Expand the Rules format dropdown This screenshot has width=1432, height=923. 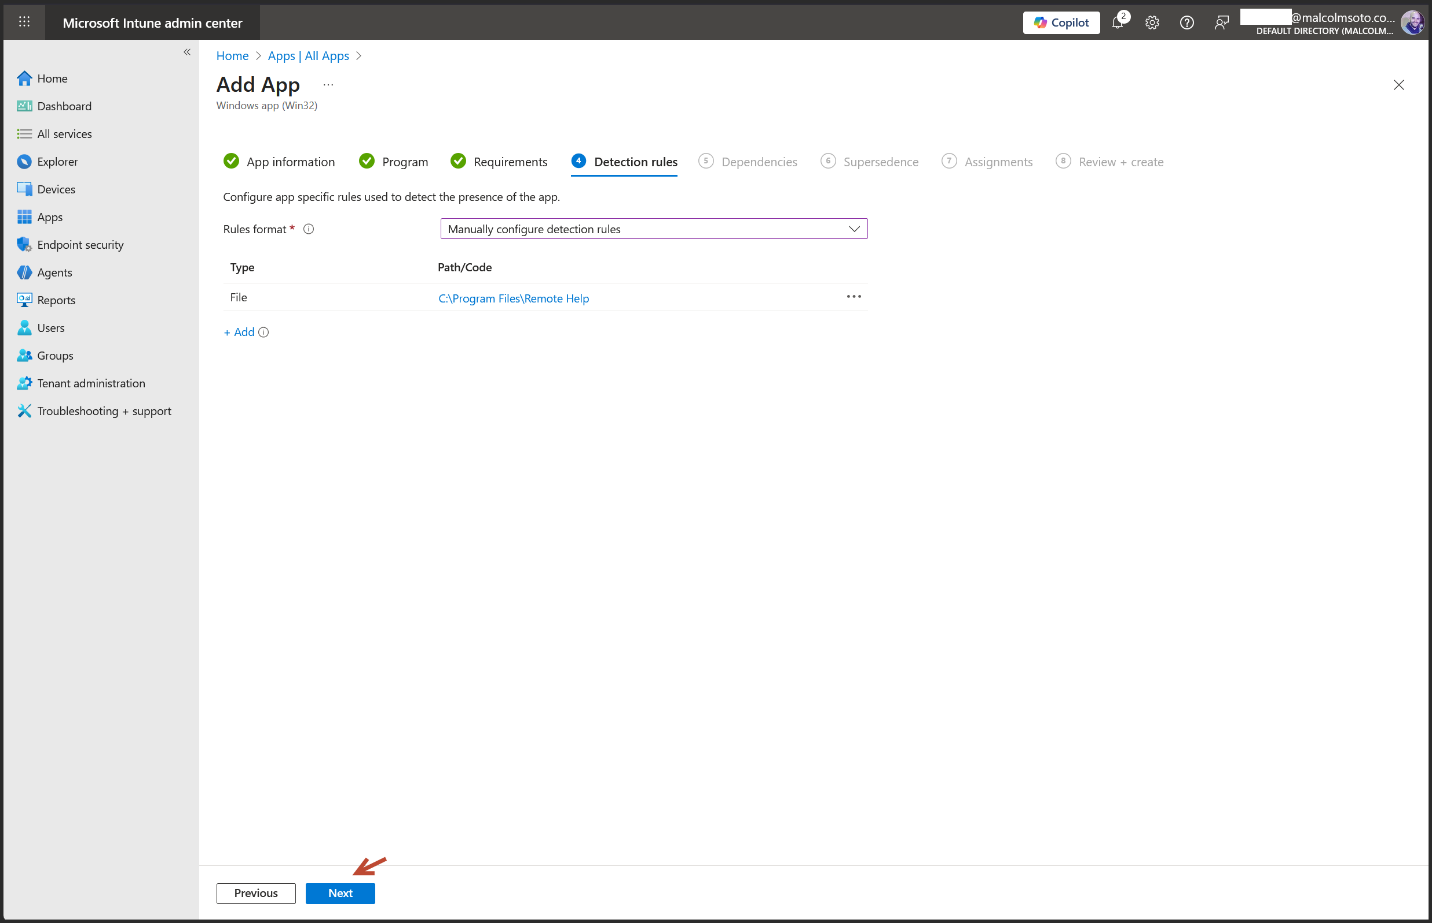pos(653,229)
